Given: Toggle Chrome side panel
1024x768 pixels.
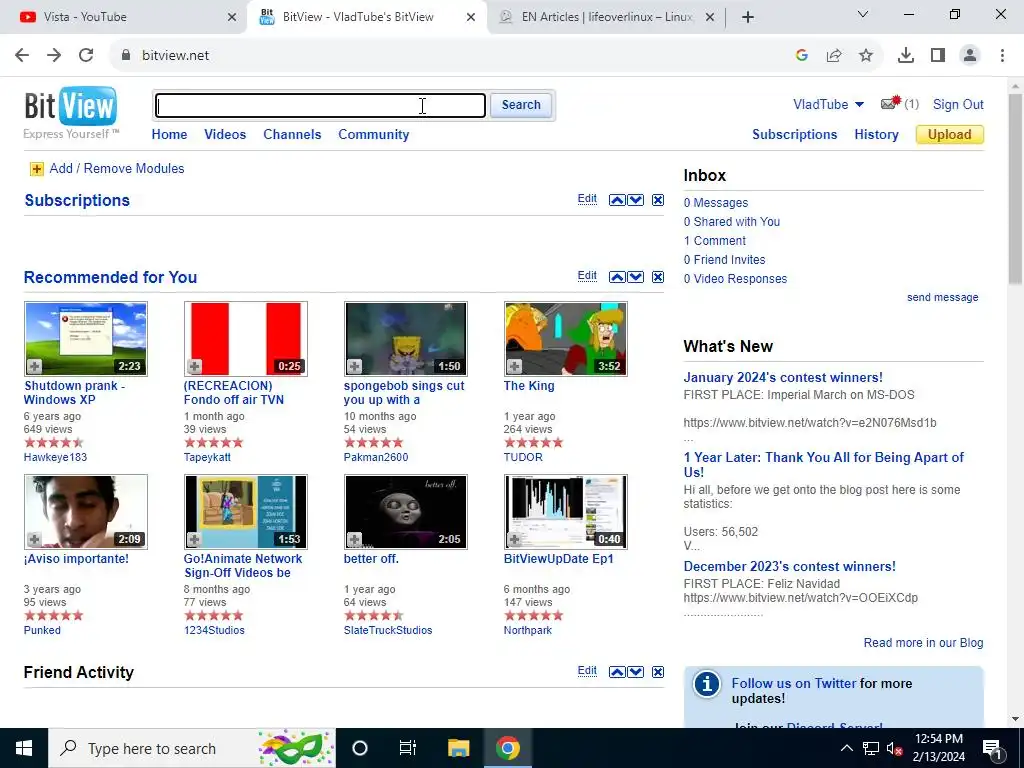Looking at the screenshot, I should pos(938,56).
